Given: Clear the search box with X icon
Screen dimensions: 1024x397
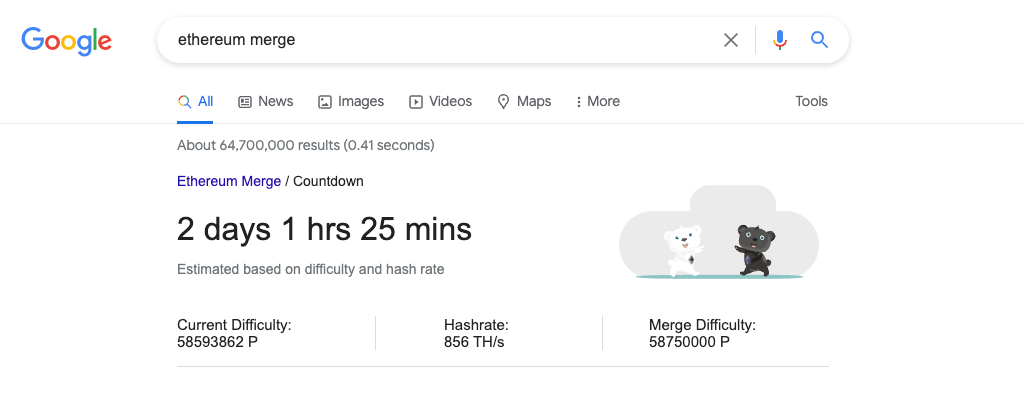Looking at the screenshot, I should tap(731, 40).
